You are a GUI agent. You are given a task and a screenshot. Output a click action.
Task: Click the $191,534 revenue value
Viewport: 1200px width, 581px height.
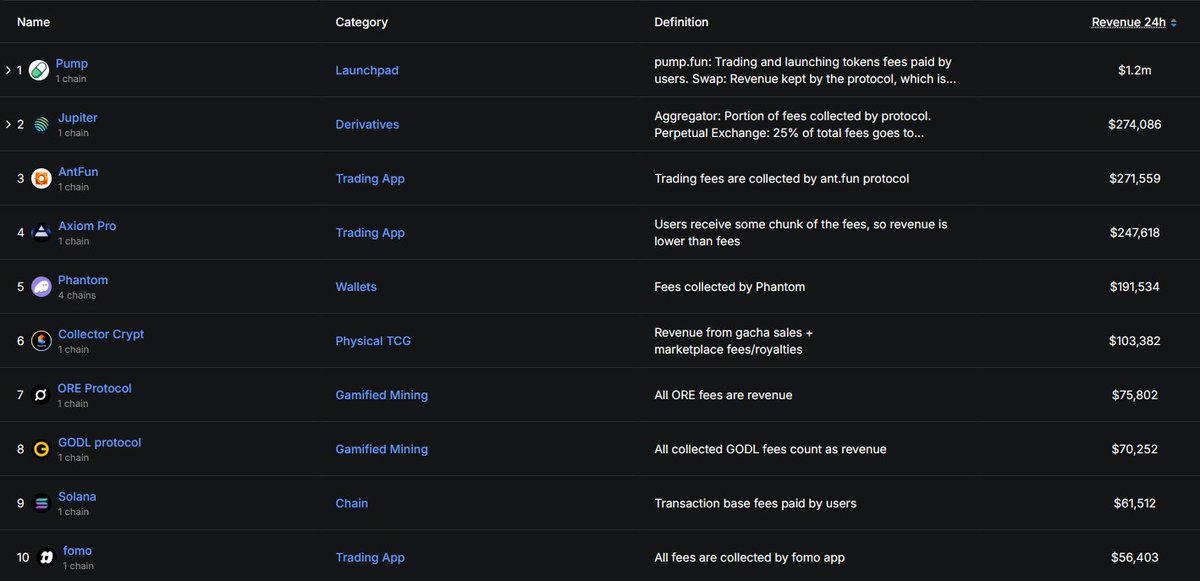[x=1135, y=286]
